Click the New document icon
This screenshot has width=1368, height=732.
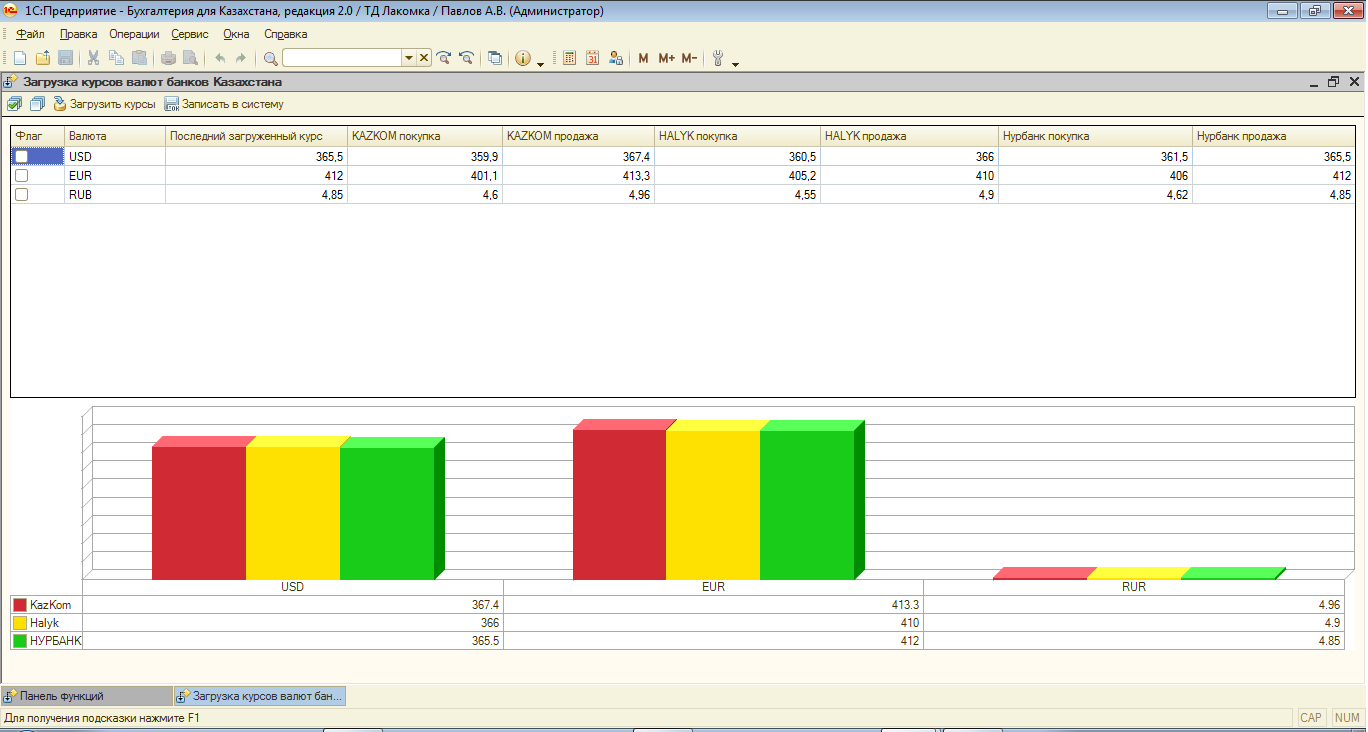(20, 58)
